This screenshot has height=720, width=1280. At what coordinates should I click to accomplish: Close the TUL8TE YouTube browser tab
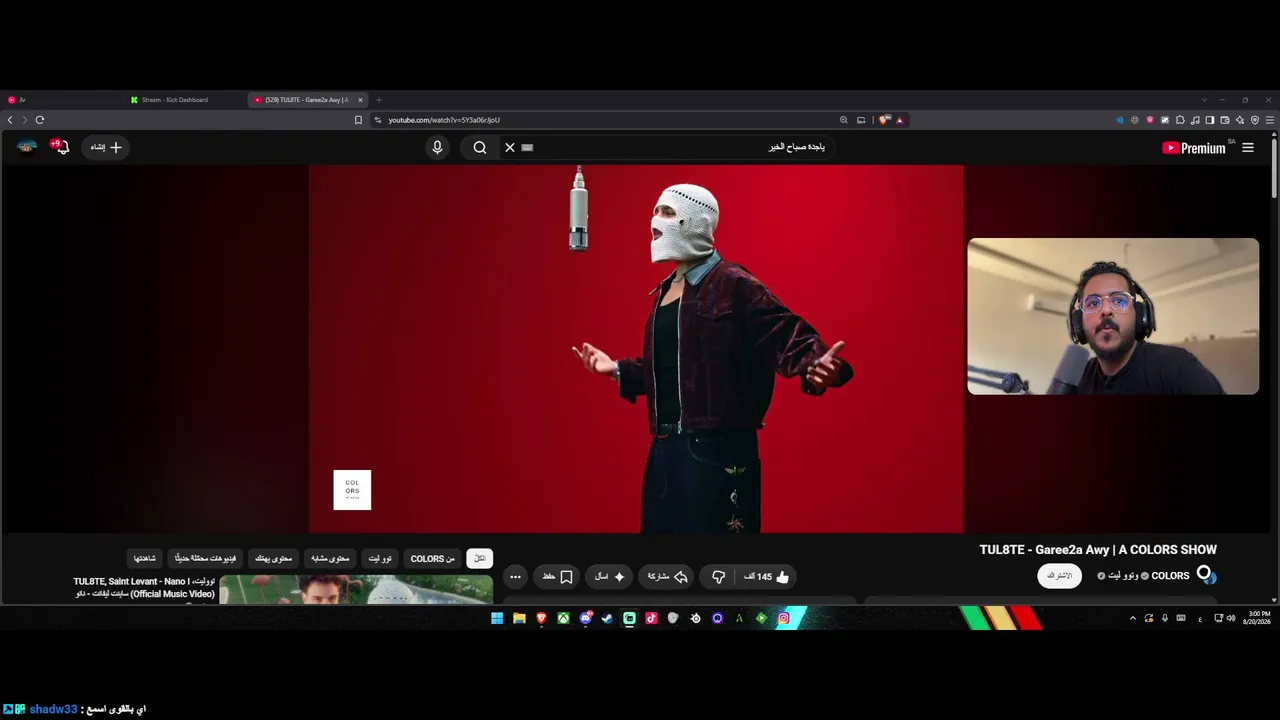[x=361, y=100]
